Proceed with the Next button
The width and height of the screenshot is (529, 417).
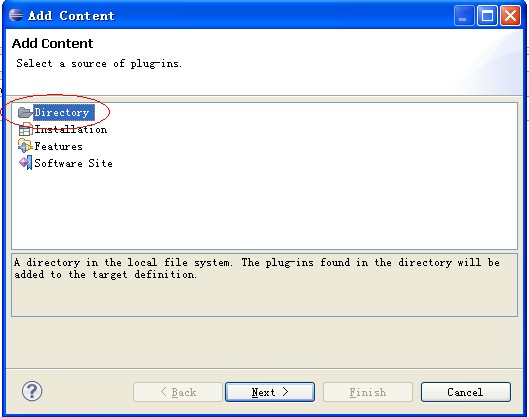[270, 392]
